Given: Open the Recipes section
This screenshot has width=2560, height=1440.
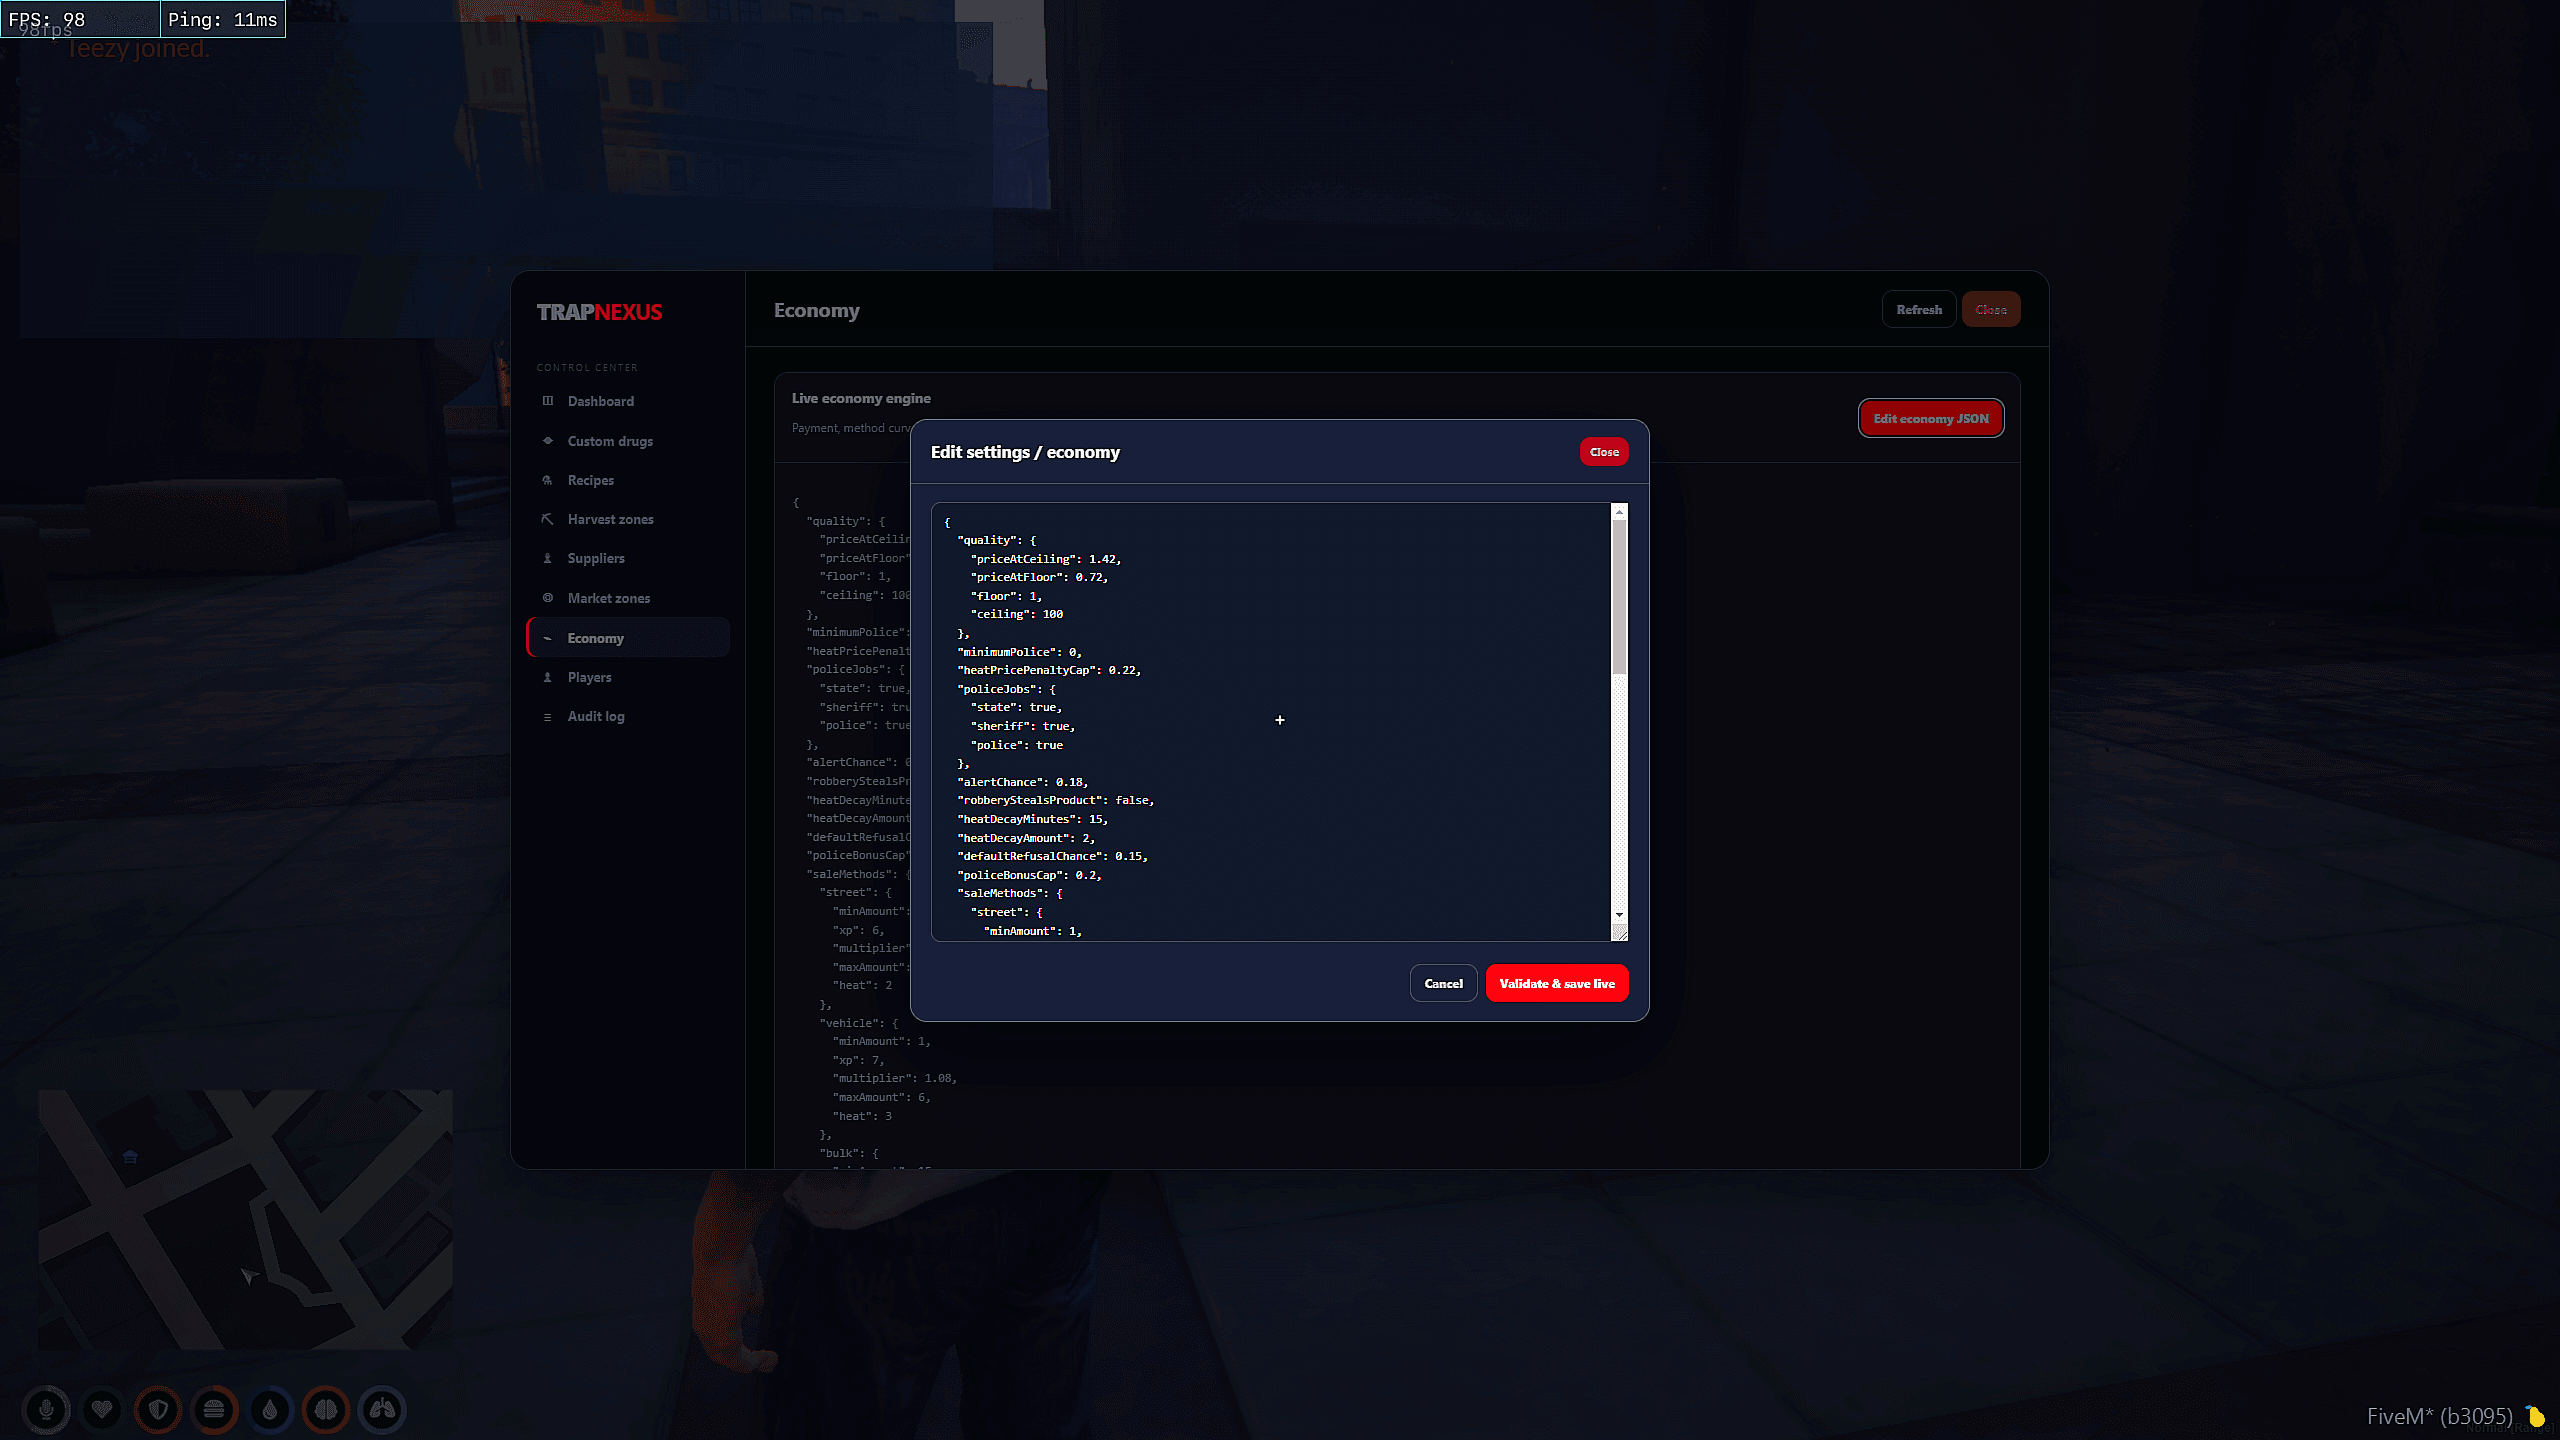Looking at the screenshot, I should point(628,480).
